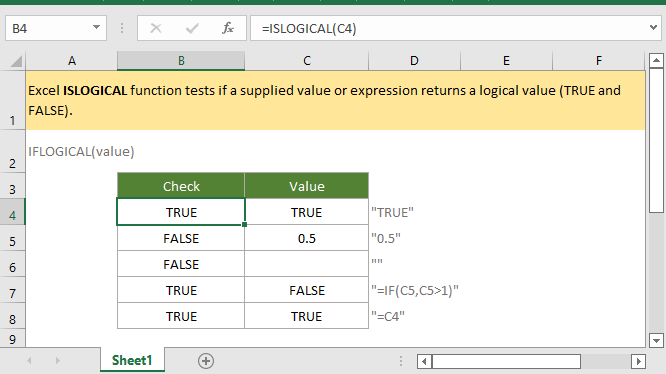Click the Cancel (X) formula bar icon
666x374 pixels.
156,28
